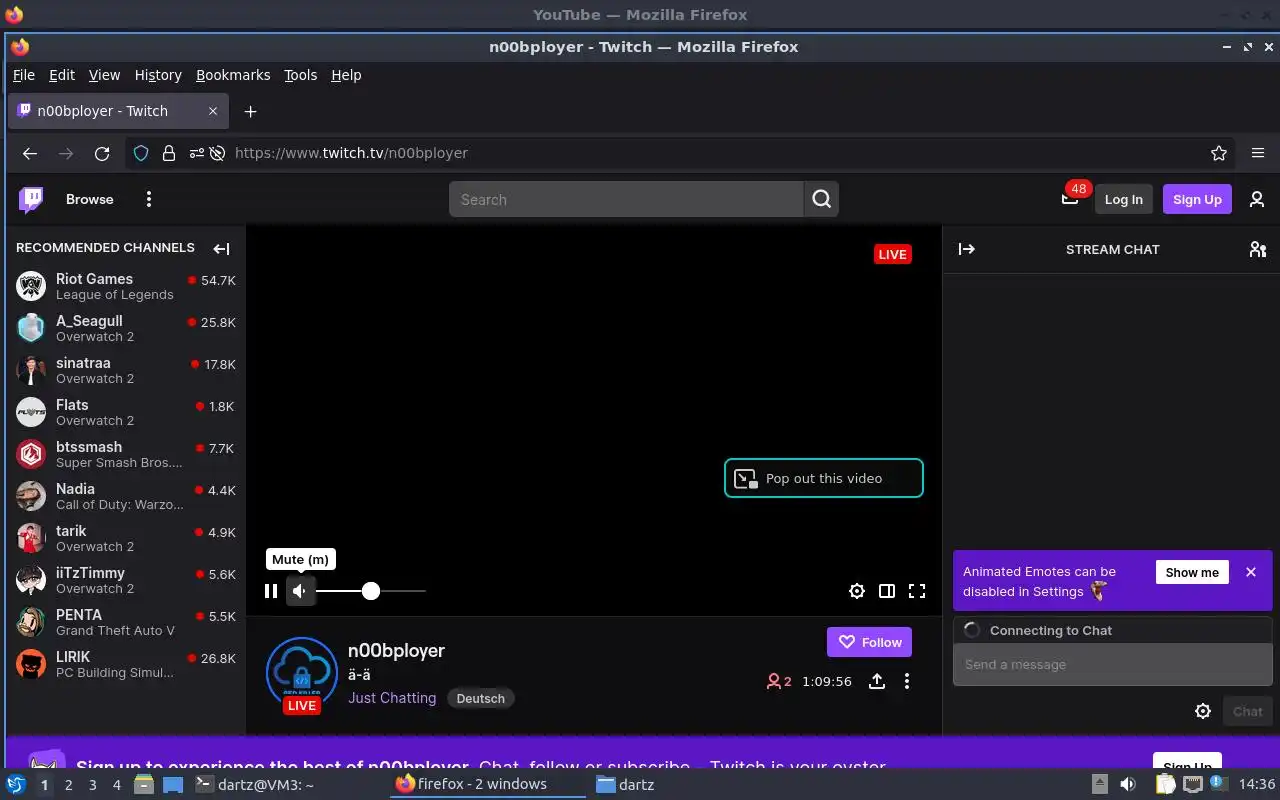The width and height of the screenshot is (1280, 800).
Task: Open chat settings gear icon
Action: (1203, 711)
